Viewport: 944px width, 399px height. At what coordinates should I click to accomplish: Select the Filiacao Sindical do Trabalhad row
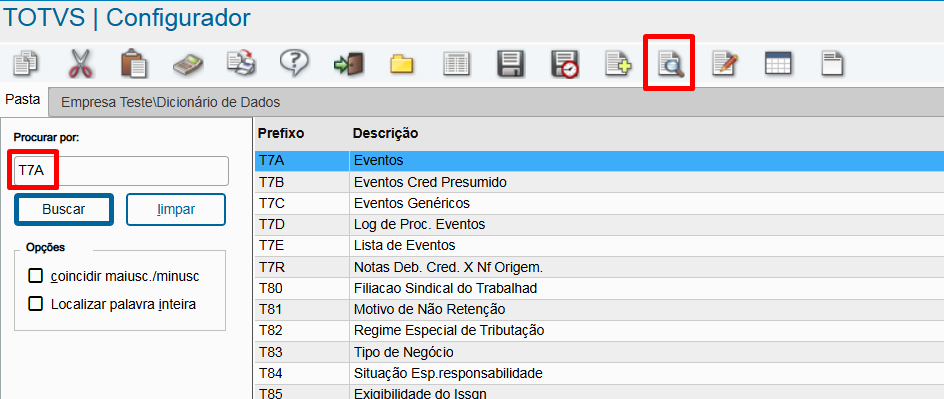[599, 288]
